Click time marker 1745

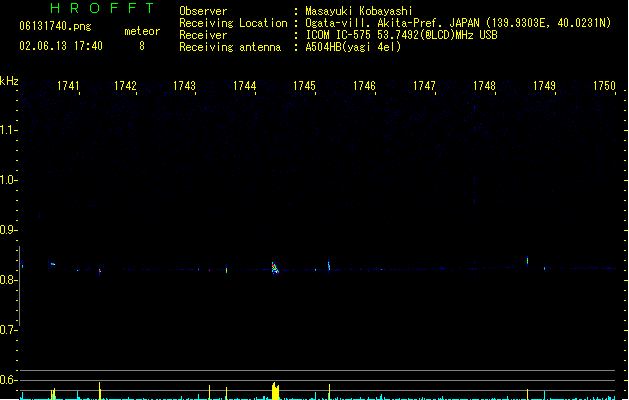pyautogui.click(x=304, y=86)
